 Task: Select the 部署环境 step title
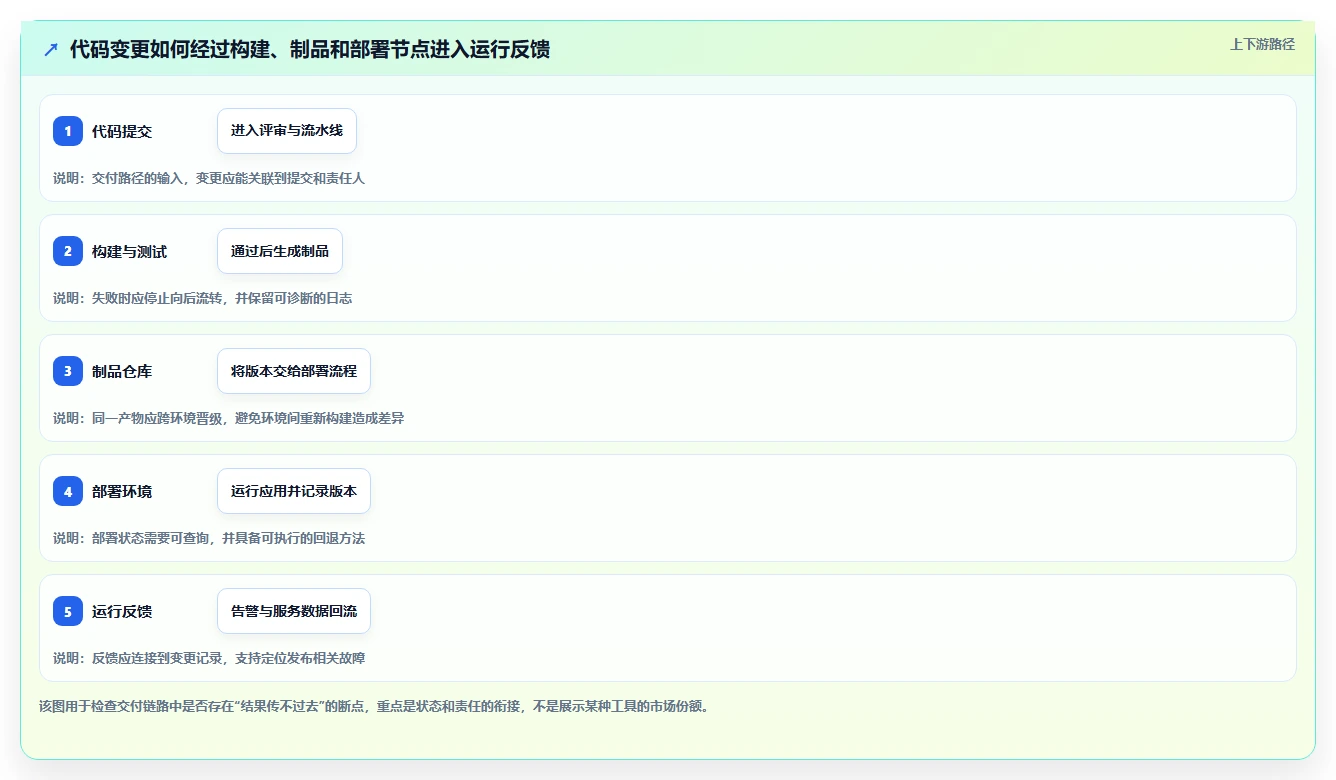122,491
